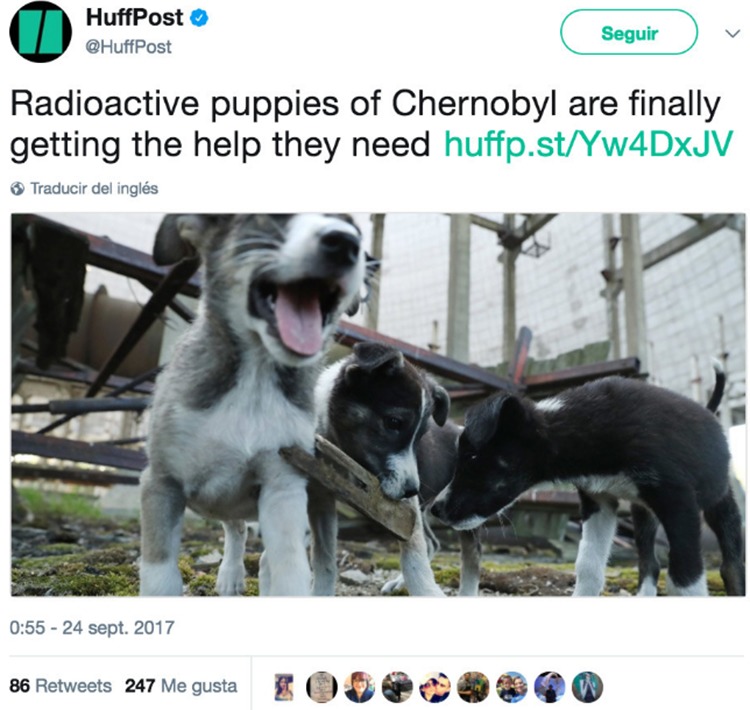View the 86 Retweets list
Screen dimensions: 750x710
(x=60, y=686)
